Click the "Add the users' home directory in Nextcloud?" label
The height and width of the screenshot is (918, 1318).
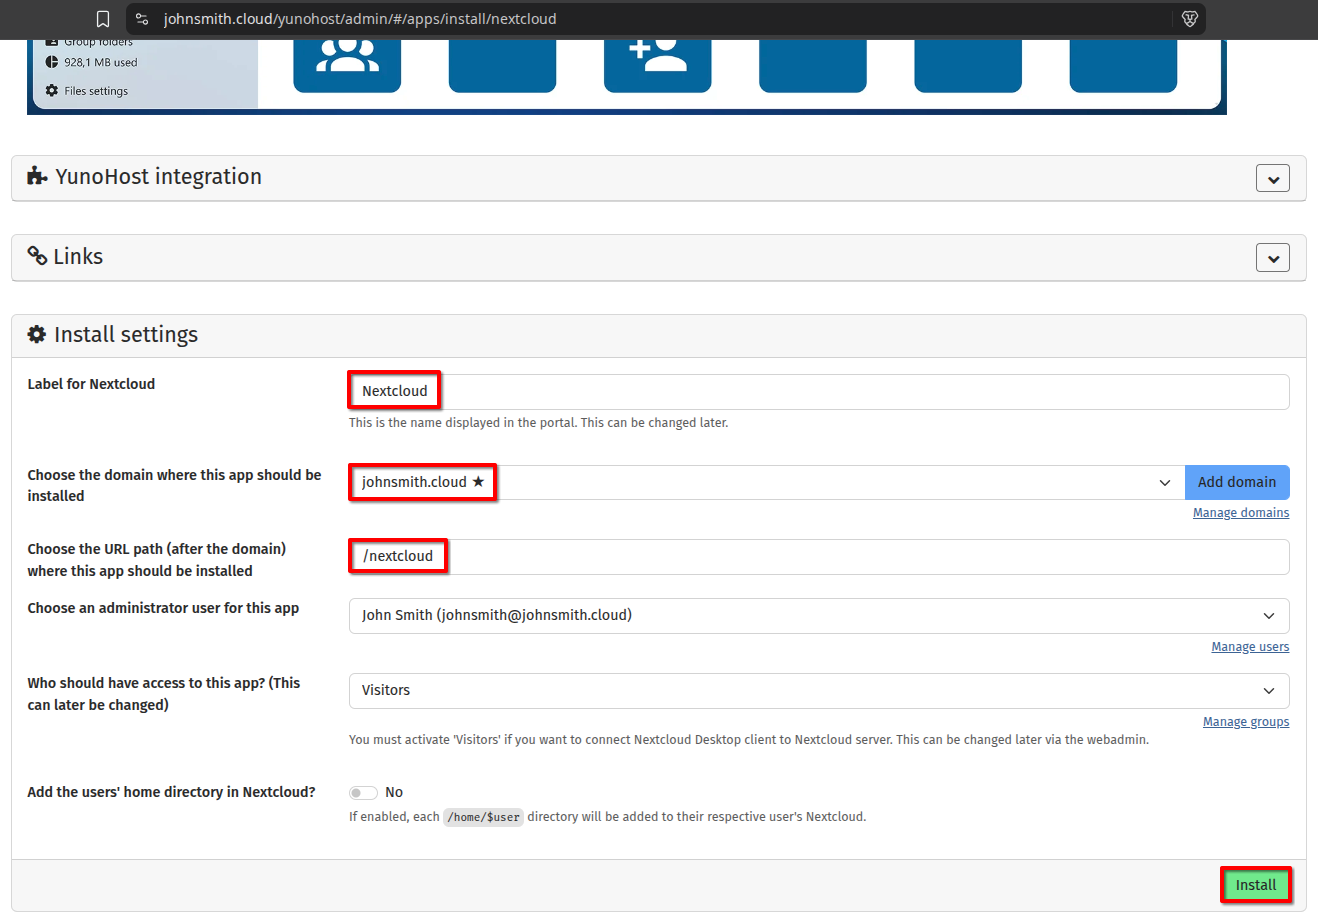click(x=171, y=792)
